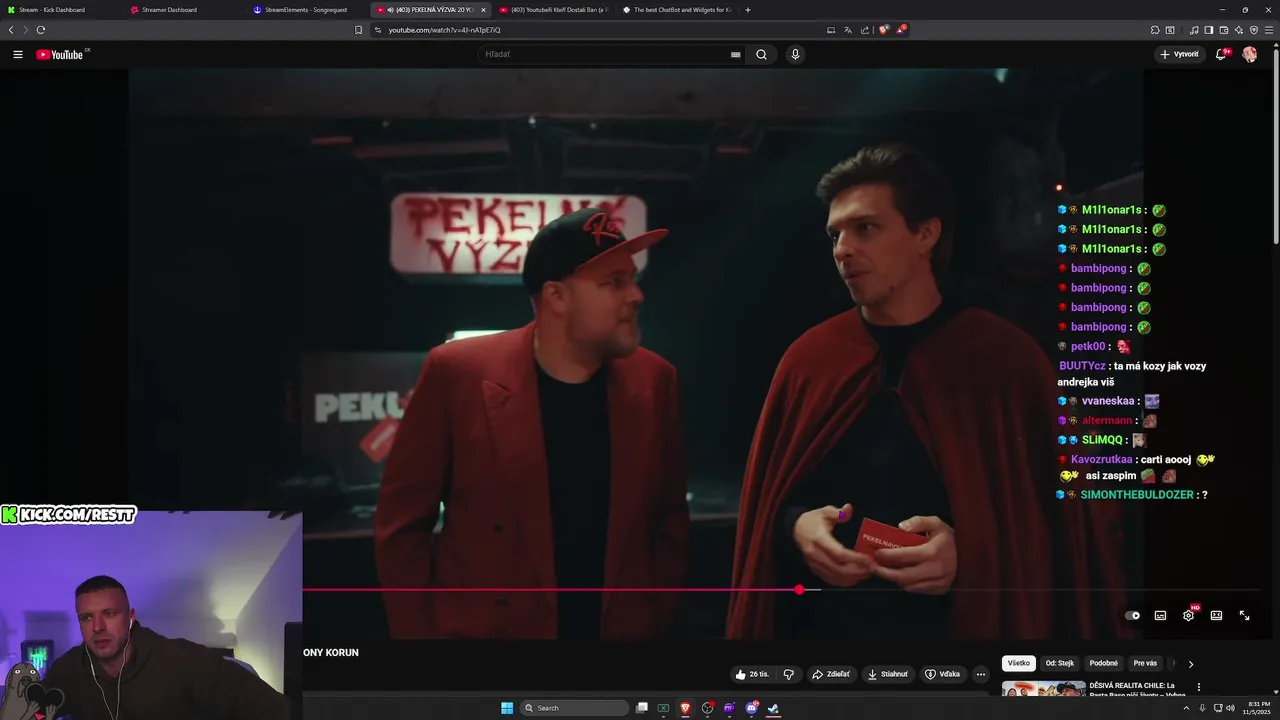The width and height of the screenshot is (1280, 720).
Task: Open more actions ellipsis under video
Action: click(981, 674)
